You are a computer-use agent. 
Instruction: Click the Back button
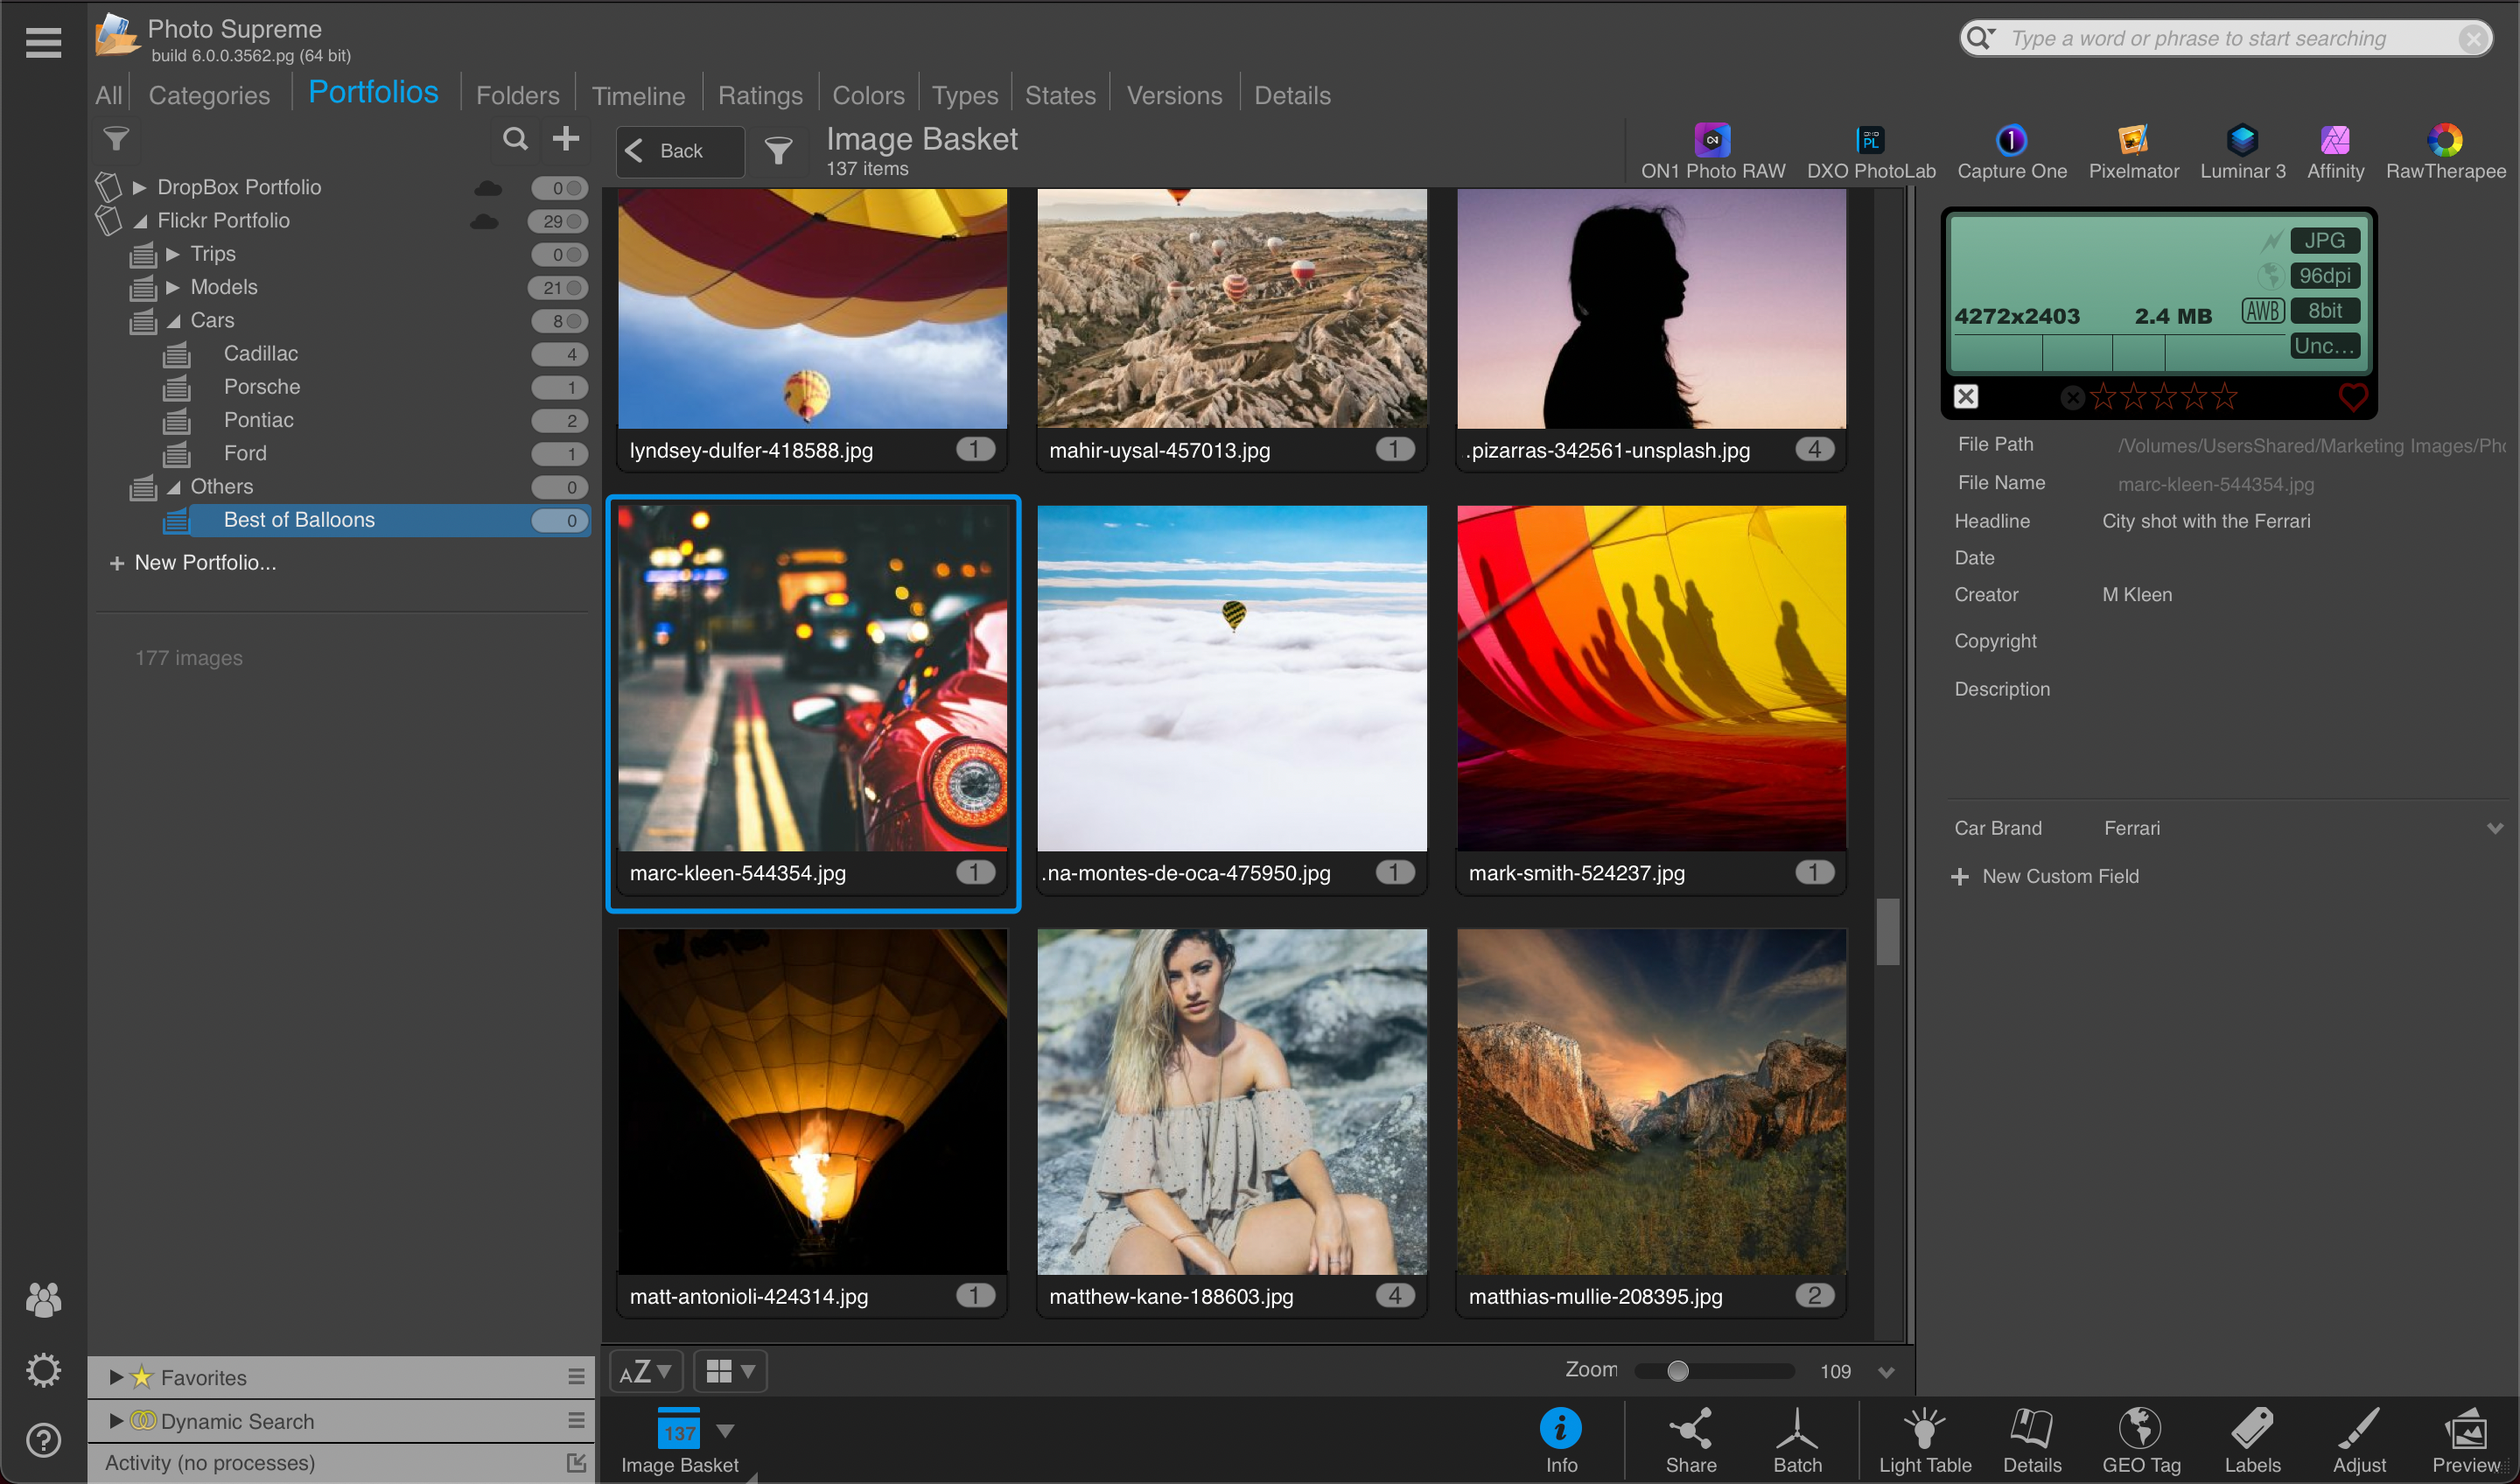coord(680,151)
